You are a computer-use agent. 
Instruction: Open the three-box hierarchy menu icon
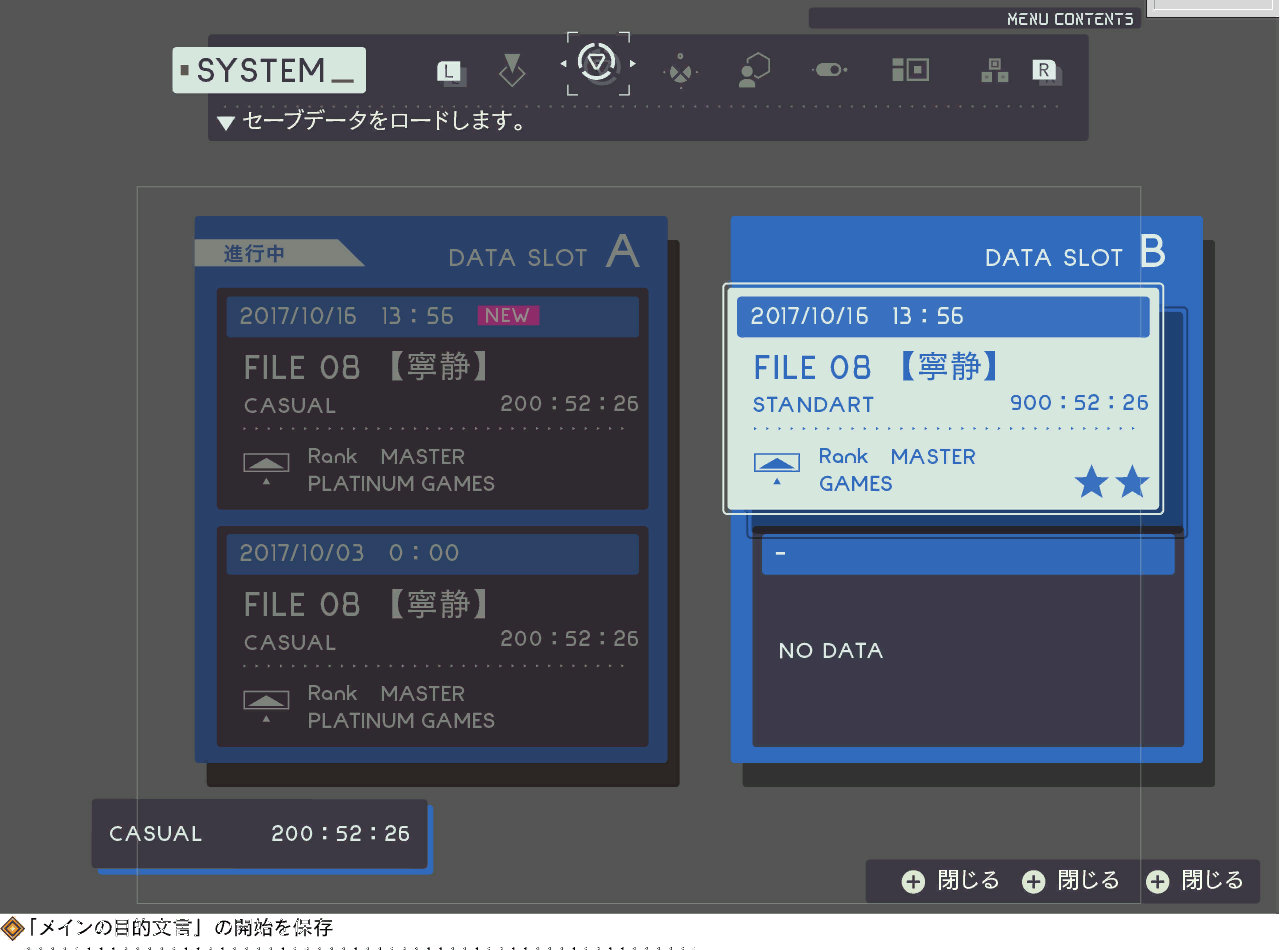click(x=994, y=70)
